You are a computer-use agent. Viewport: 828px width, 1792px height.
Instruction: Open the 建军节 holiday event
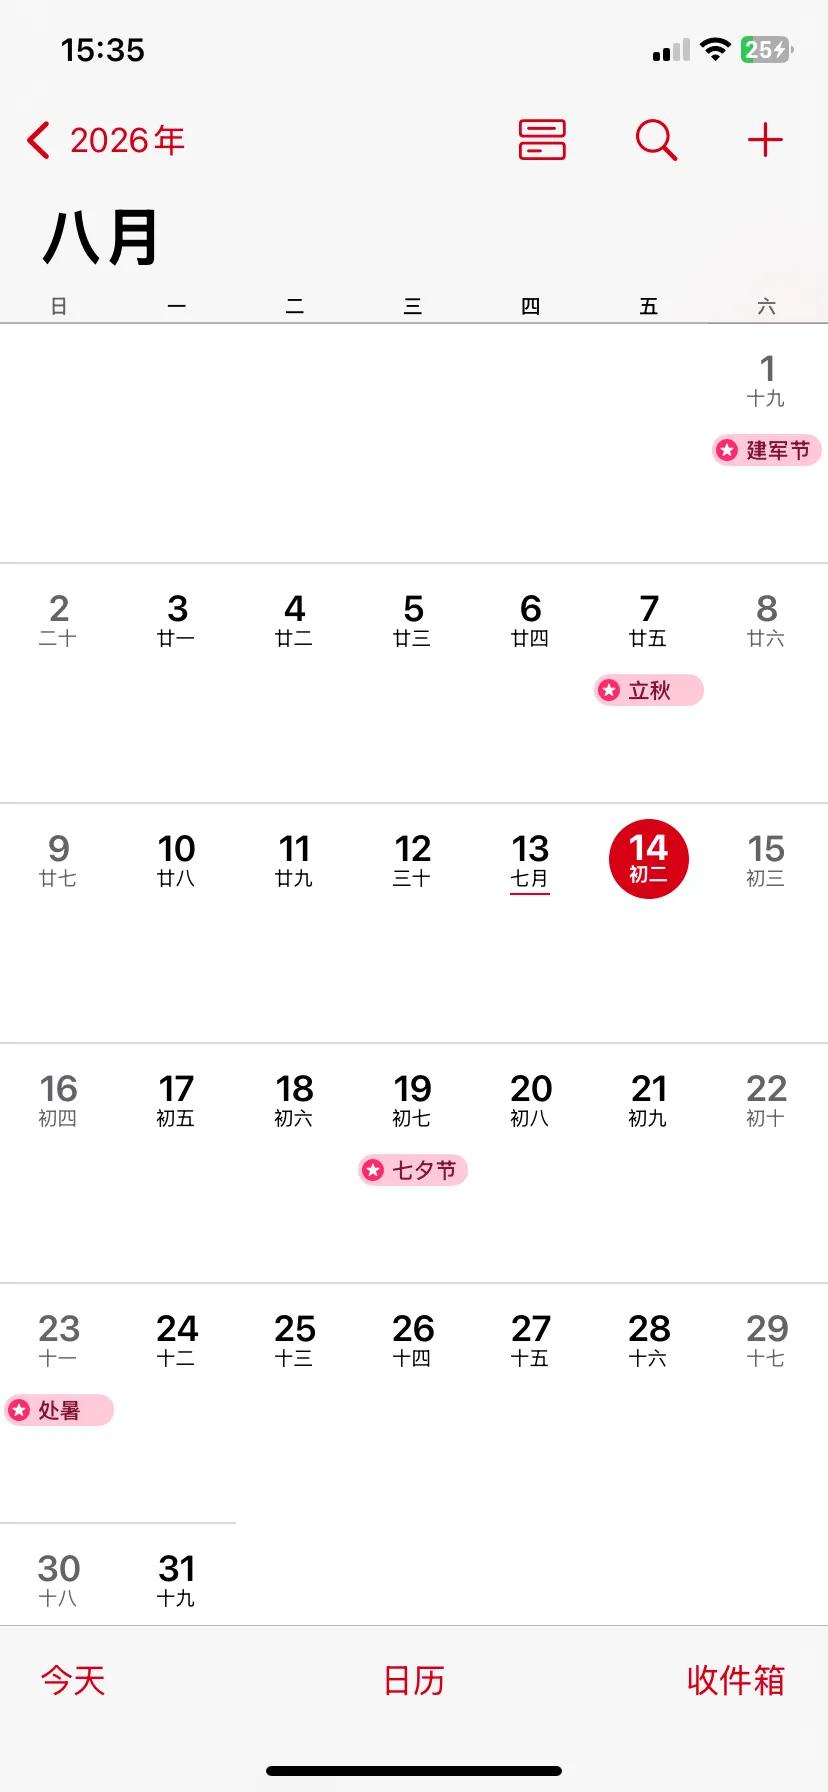[766, 450]
